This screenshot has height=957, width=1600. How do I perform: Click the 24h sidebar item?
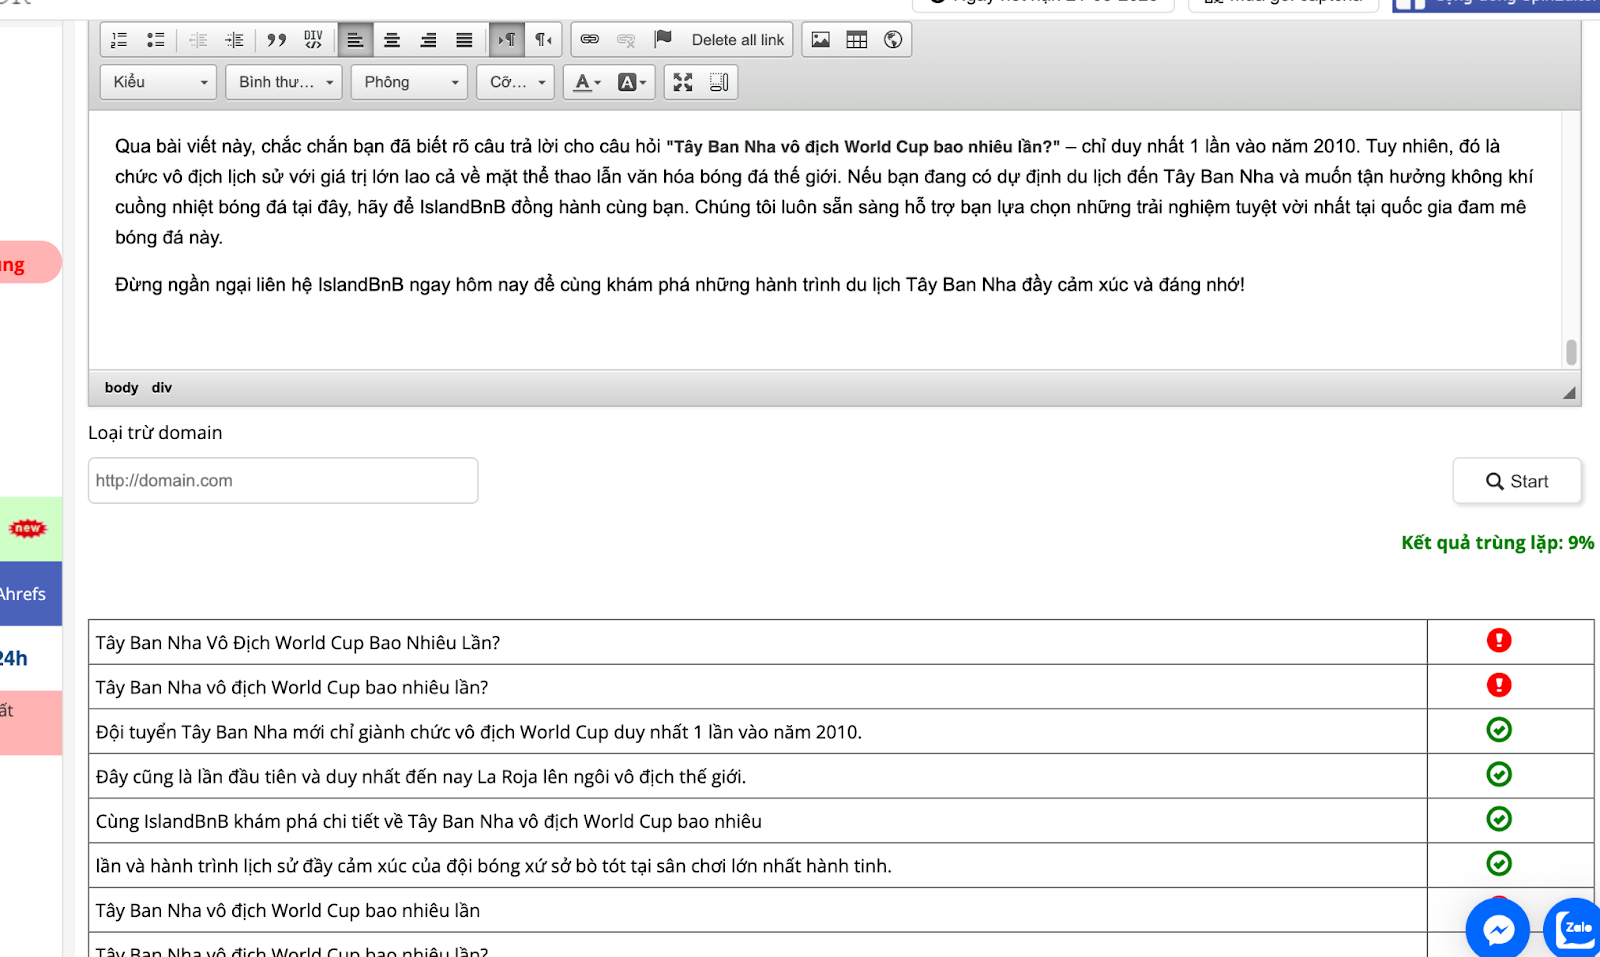[30, 658]
